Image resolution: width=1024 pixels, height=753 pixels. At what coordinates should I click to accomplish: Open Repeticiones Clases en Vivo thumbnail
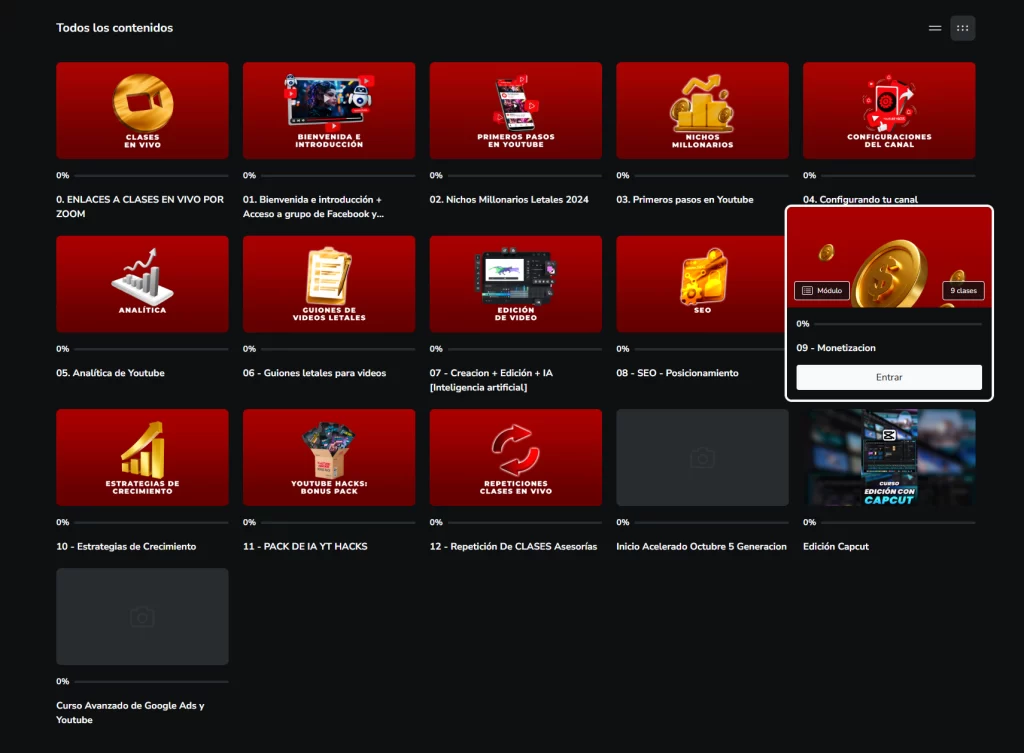(515, 457)
